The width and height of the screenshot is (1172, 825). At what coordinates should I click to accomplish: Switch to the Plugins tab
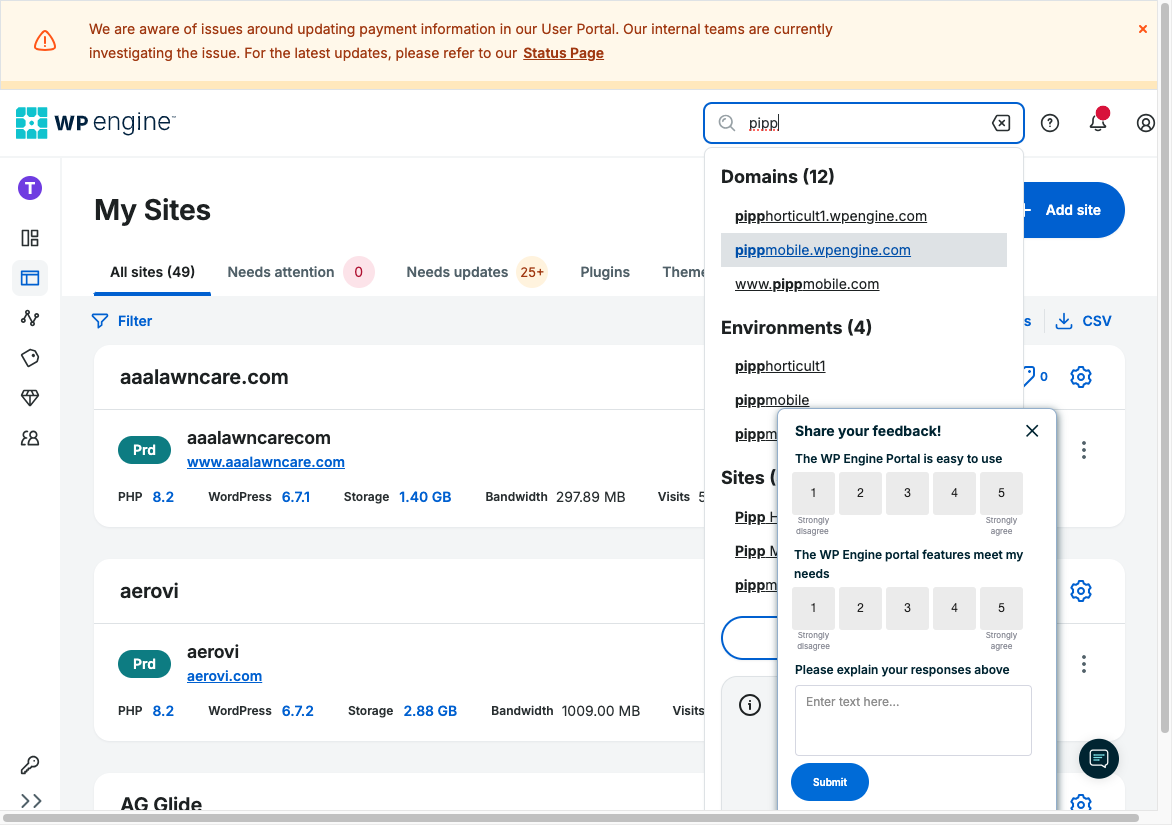point(605,272)
